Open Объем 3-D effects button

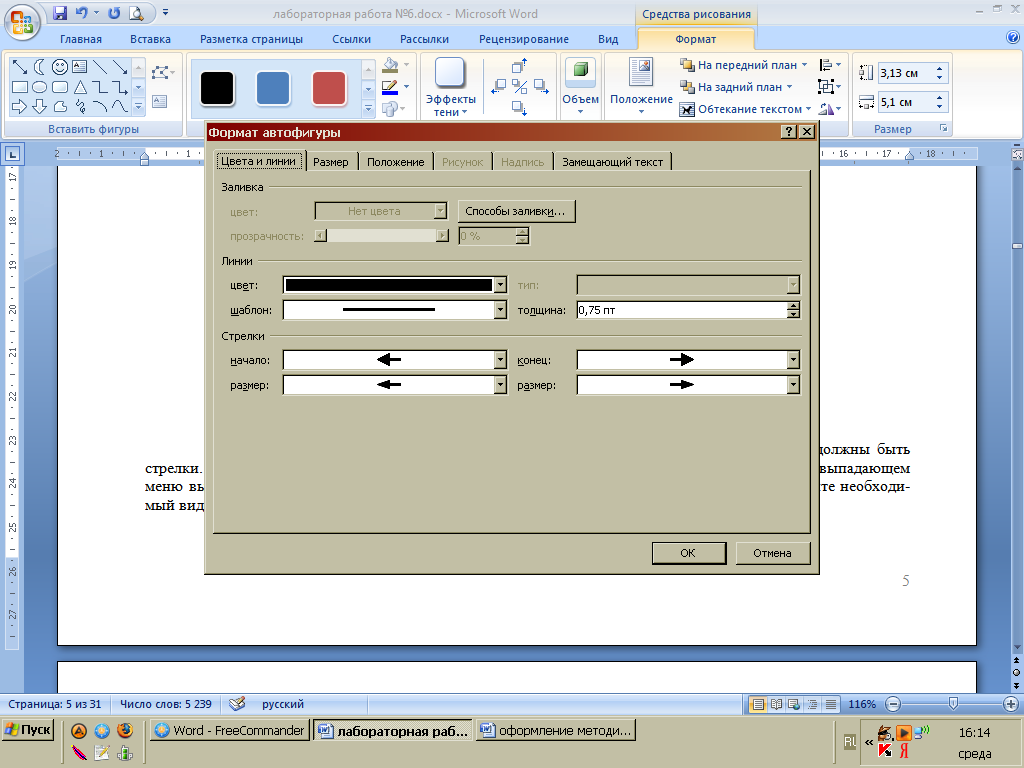[x=580, y=86]
